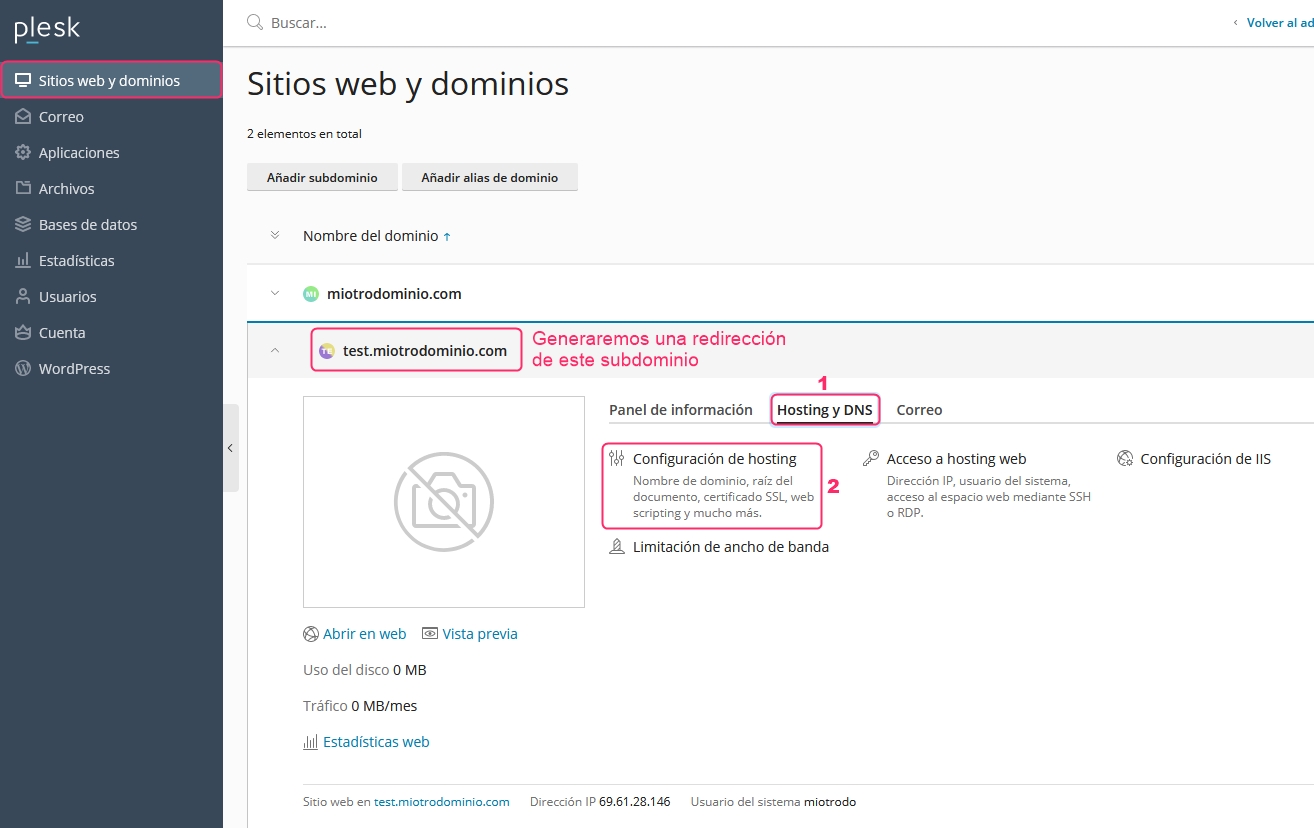The image size is (1314, 828).
Task: Click the Bases de datos icon
Action: 23,225
